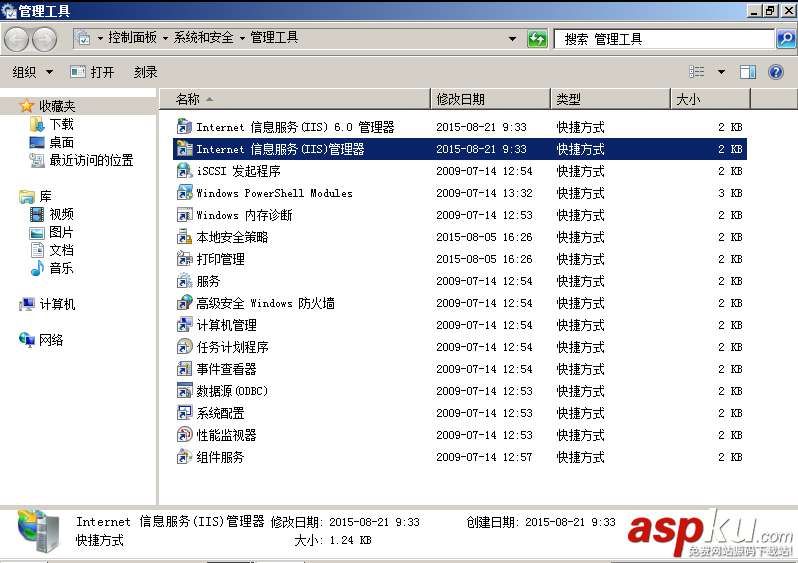
Task: Select 收藏夹 in the navigation pane
Action: tap(57, 106)
